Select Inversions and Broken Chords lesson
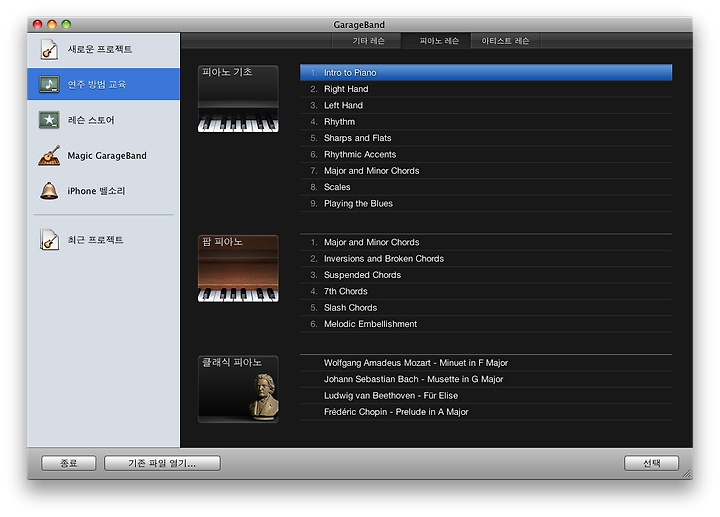 (486, 258)
